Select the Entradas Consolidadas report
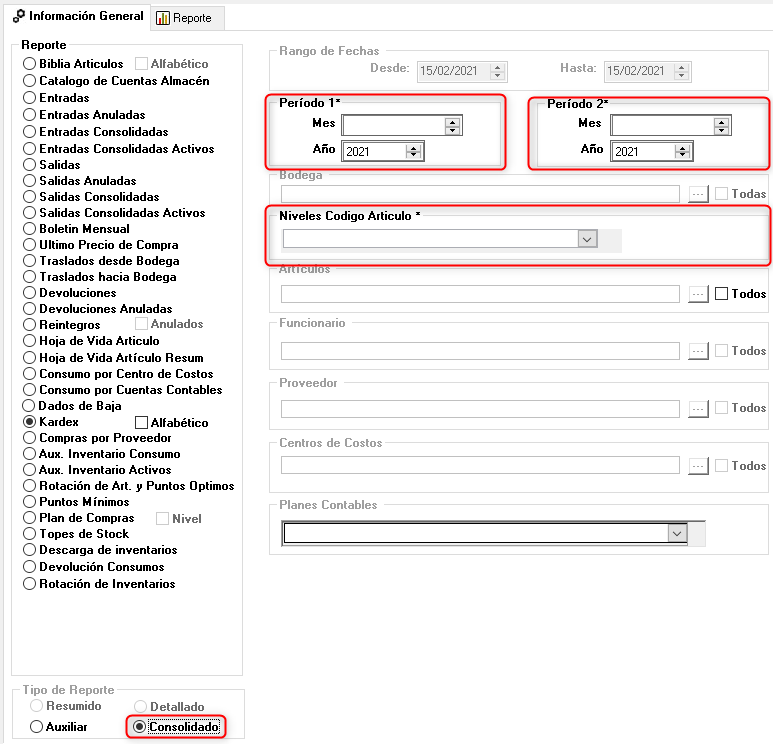The width and height of the screenshot is (773, 744). point(30,132)
